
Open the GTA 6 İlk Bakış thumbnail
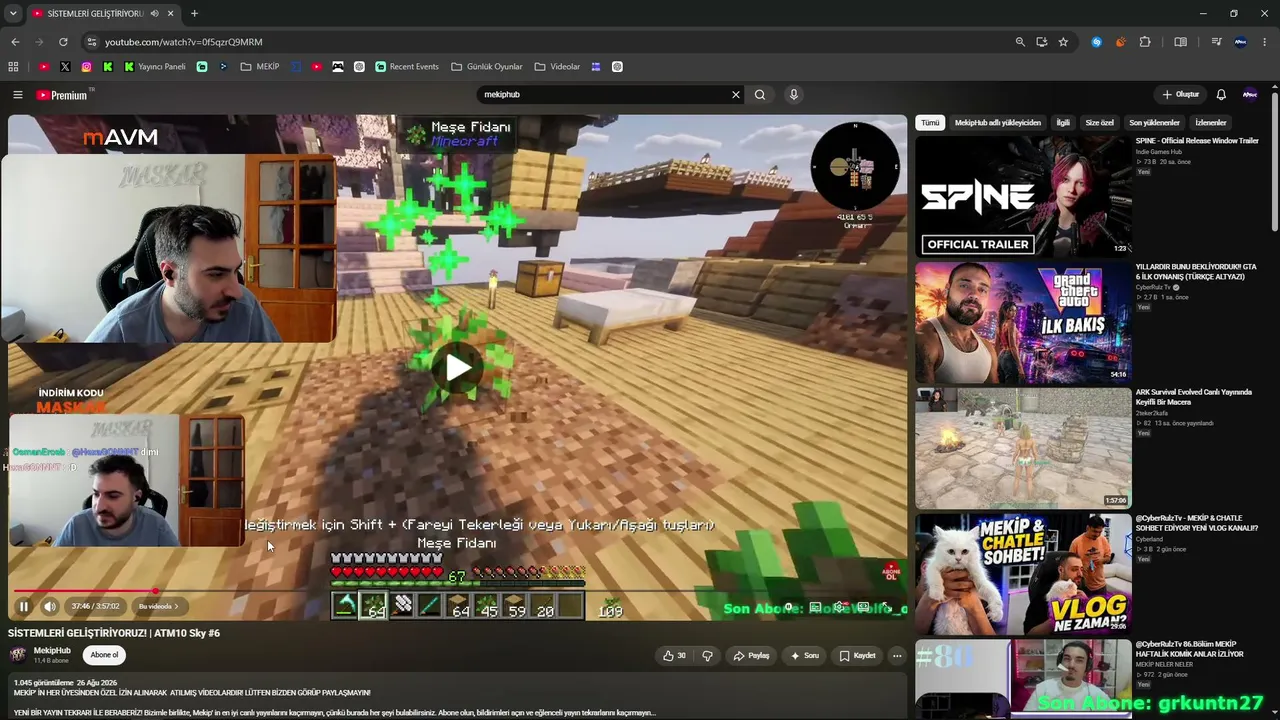[1023, 322]
